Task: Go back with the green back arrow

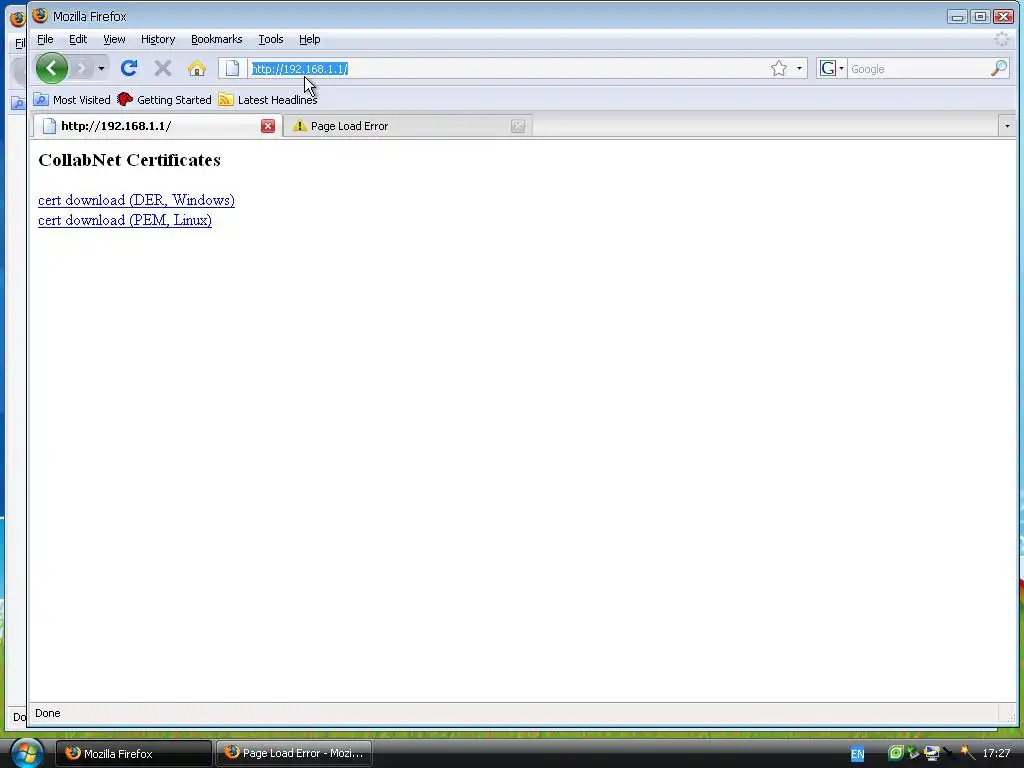Action: 52,68
